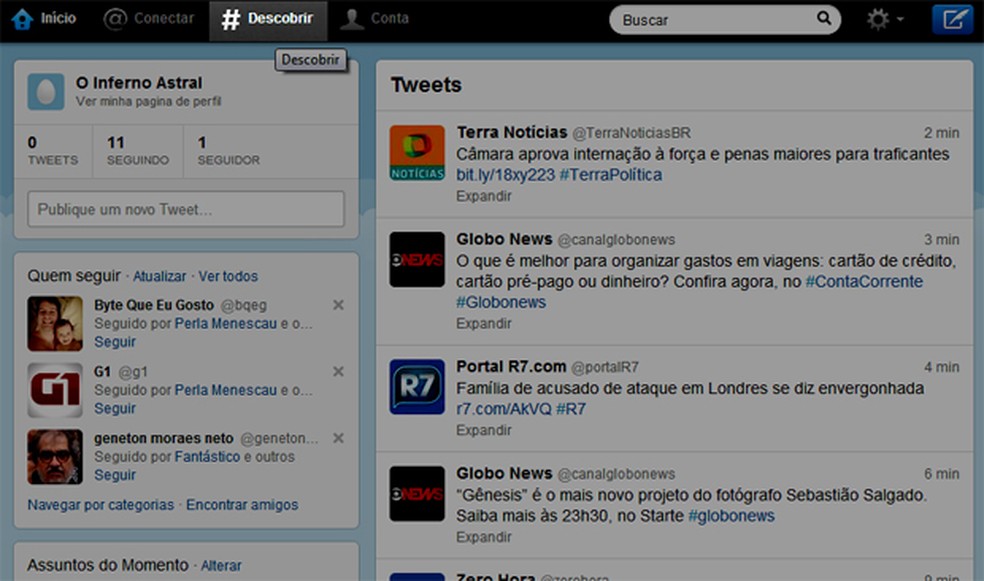984x581 pixels.
Task: View the 1 Seguidor count
Action: 228,151
